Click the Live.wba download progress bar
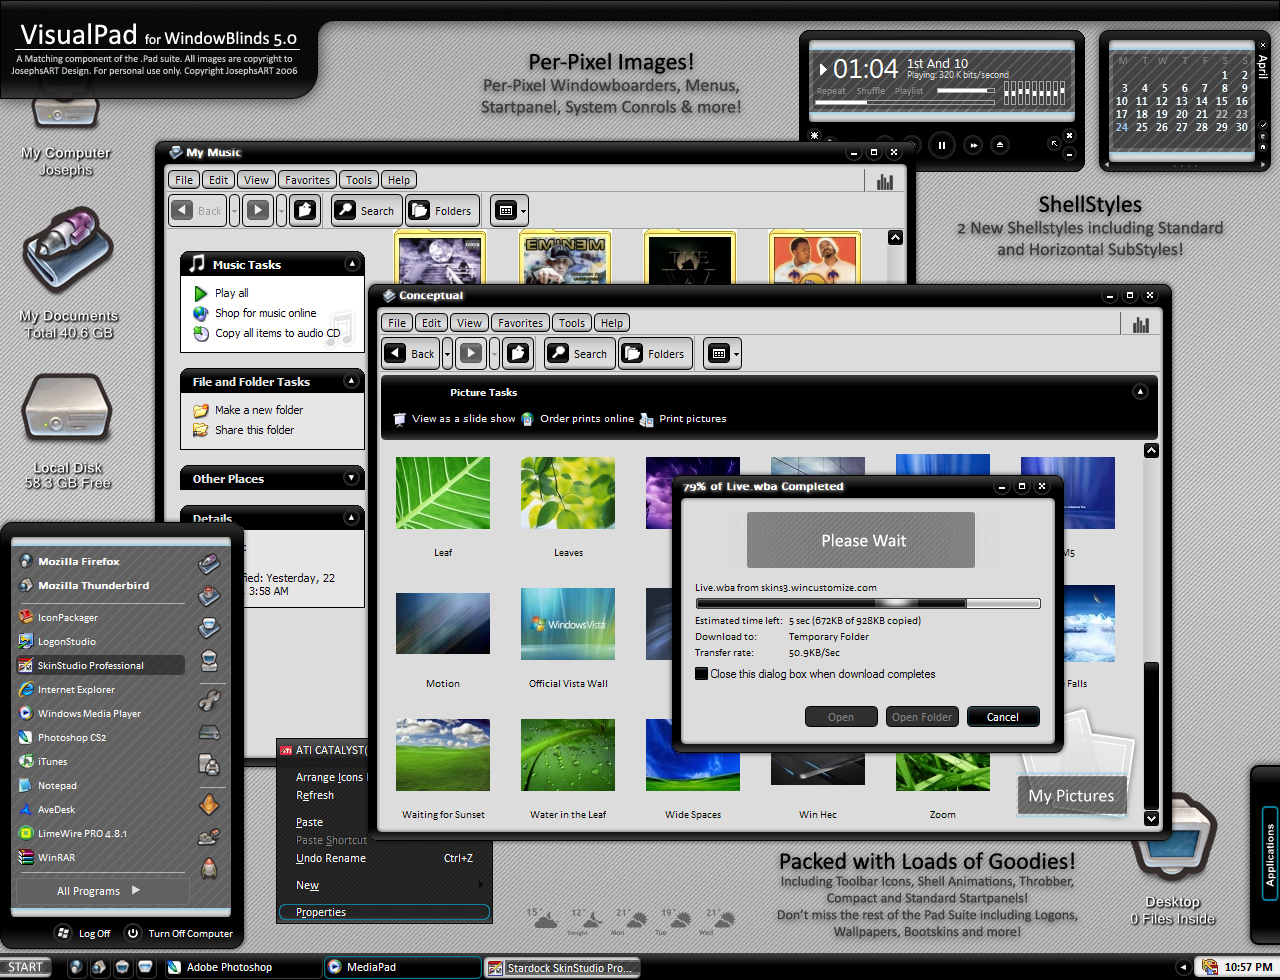The width and height of the screenshot is (1280, 980). 868,603
